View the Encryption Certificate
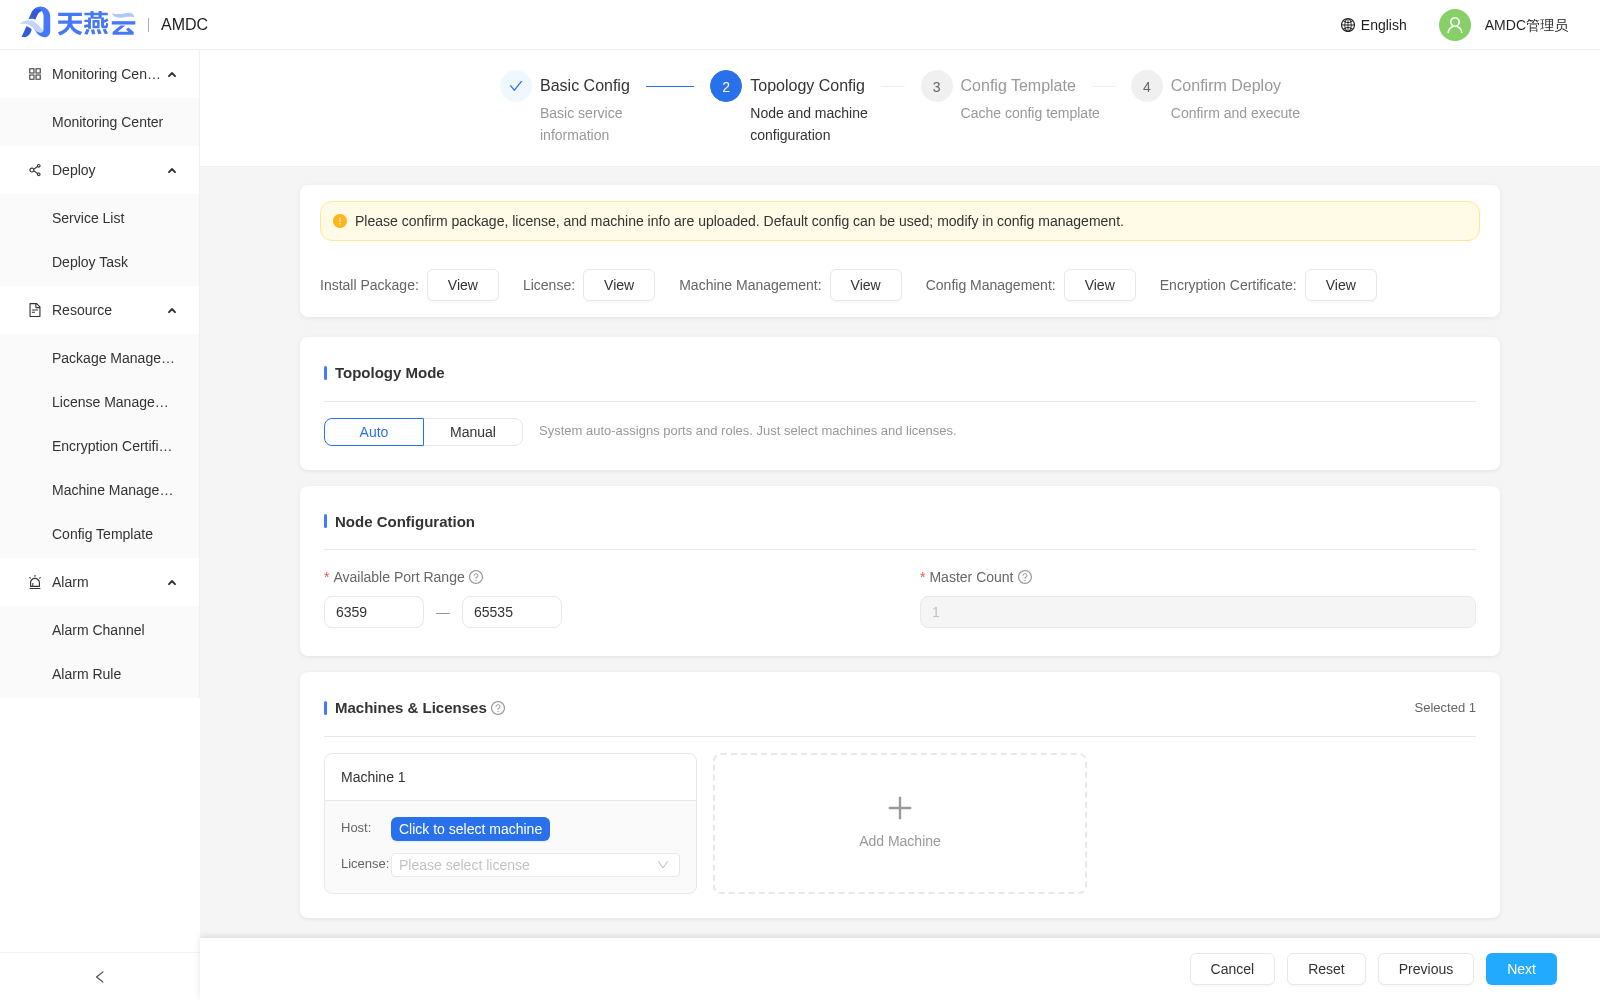Screen dimensions: 1600x1000 [1341, 285]
